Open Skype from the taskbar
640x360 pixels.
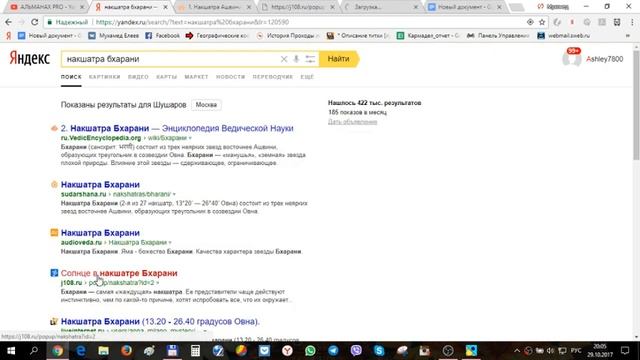[x=379, y=351]
